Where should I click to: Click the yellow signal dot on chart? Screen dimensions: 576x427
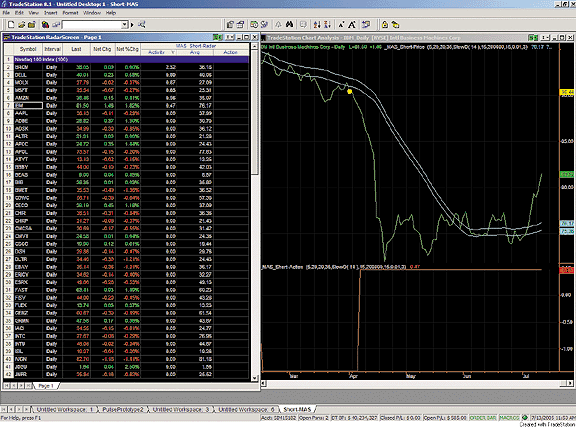(349, 91)
